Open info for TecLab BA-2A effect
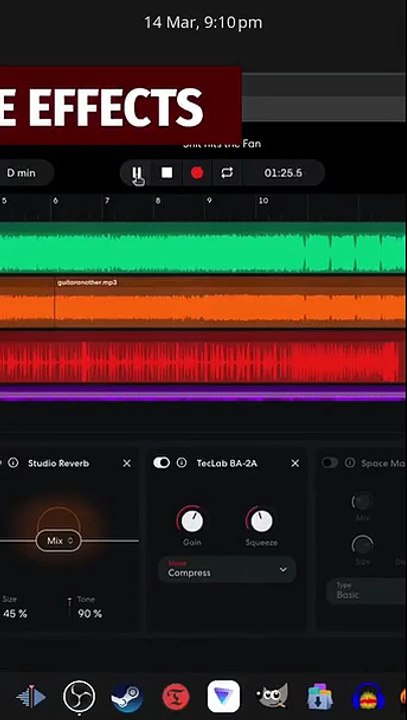This screenshot has width=407, height=720. [182, 463]
